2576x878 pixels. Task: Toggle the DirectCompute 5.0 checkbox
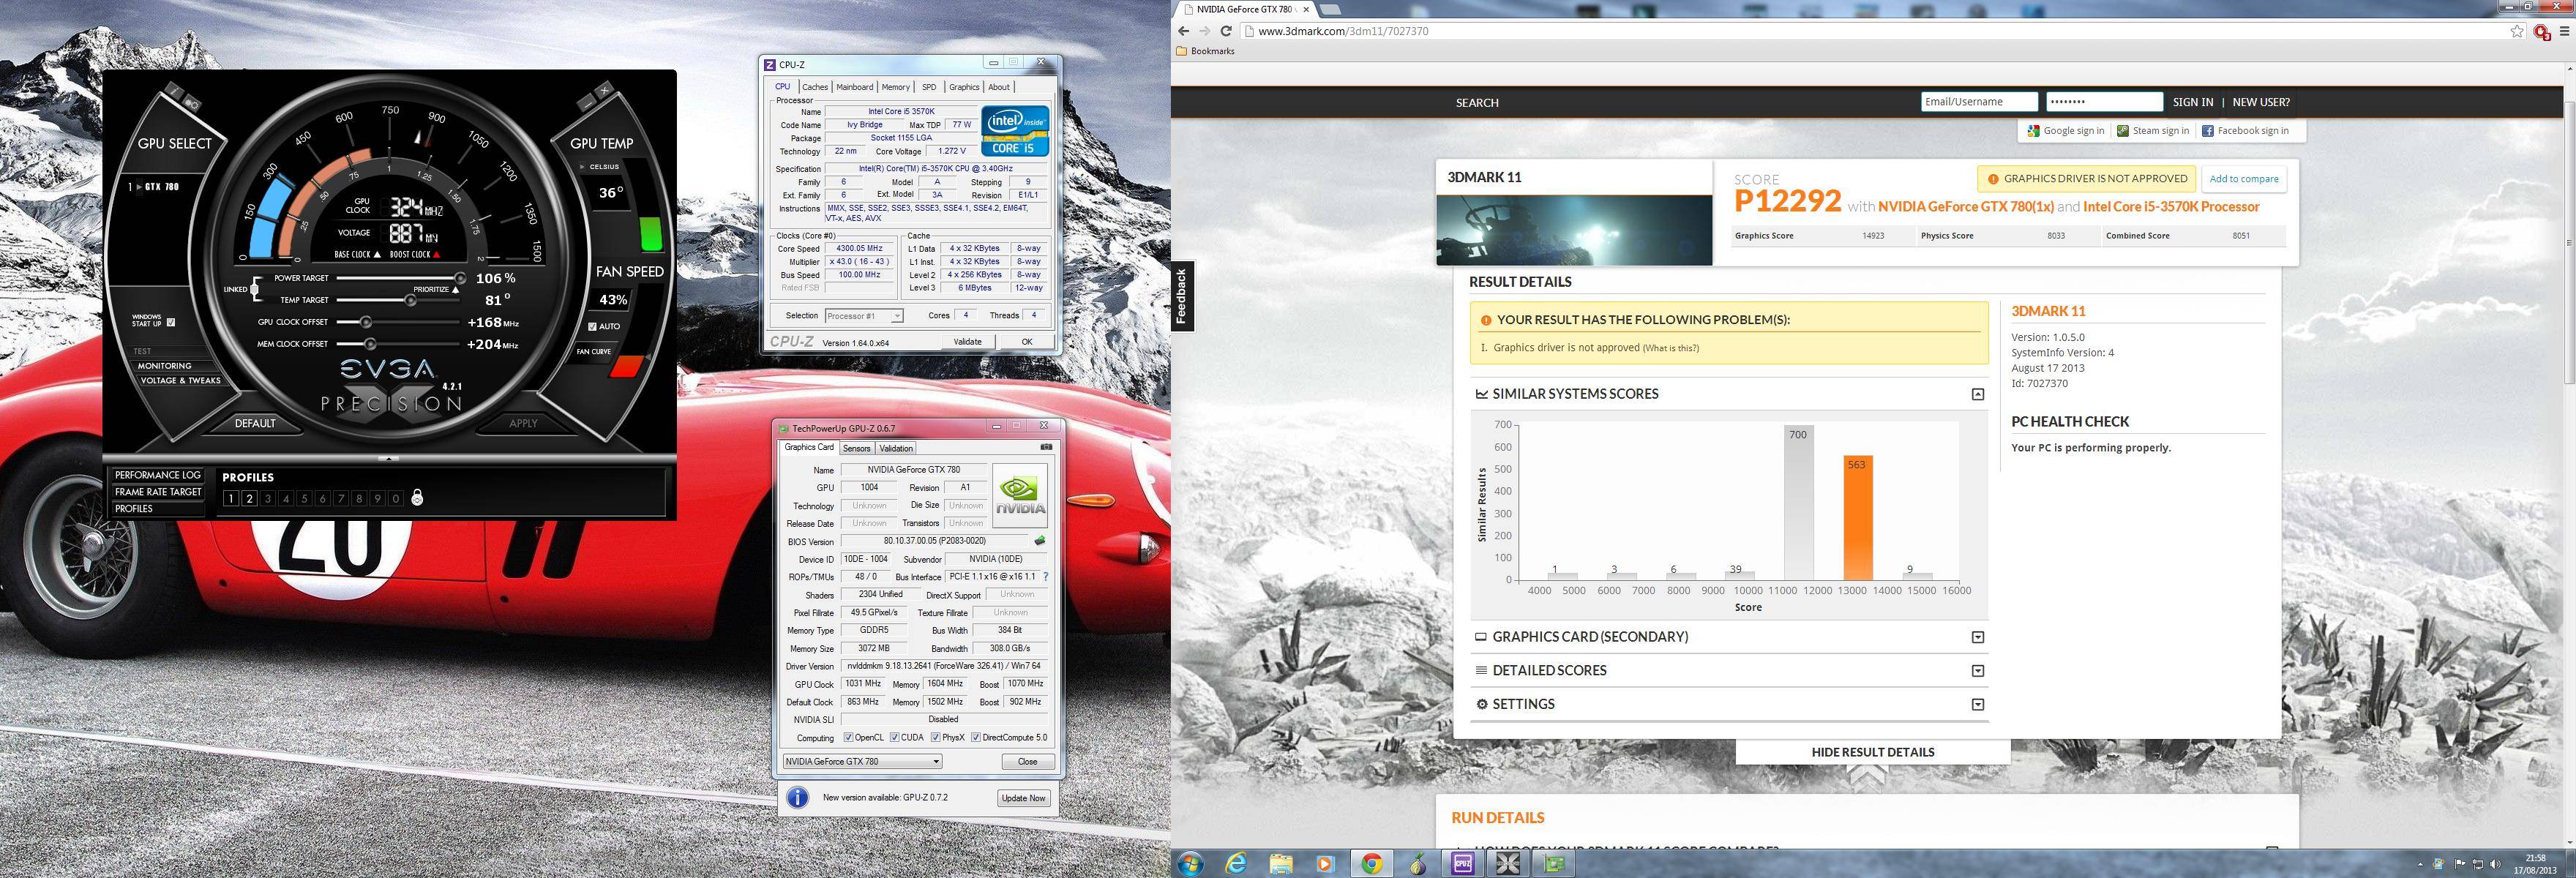point(975,738)
